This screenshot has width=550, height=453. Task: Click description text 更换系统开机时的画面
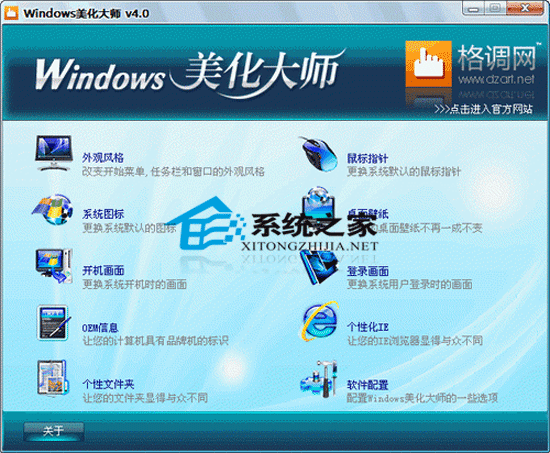[134, 284]
